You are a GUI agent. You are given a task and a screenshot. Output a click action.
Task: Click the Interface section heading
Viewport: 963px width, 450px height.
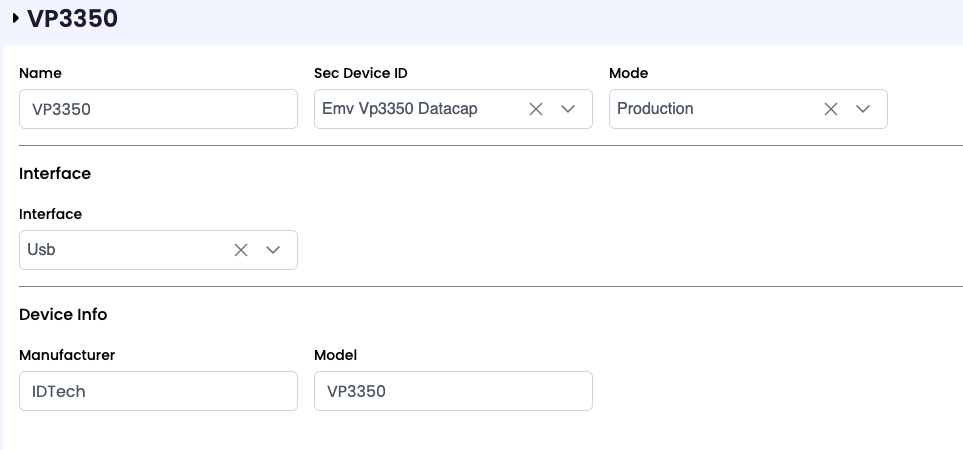tap(55, 173)
